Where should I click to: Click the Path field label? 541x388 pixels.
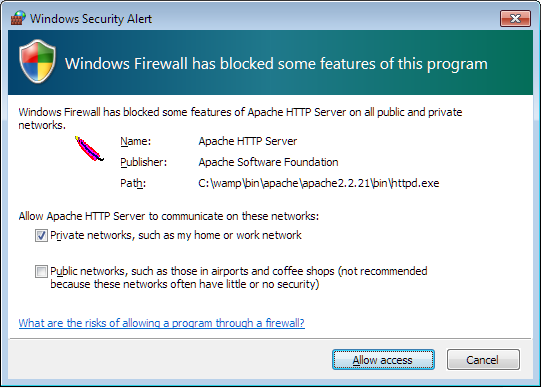click(x=133, y=183)
